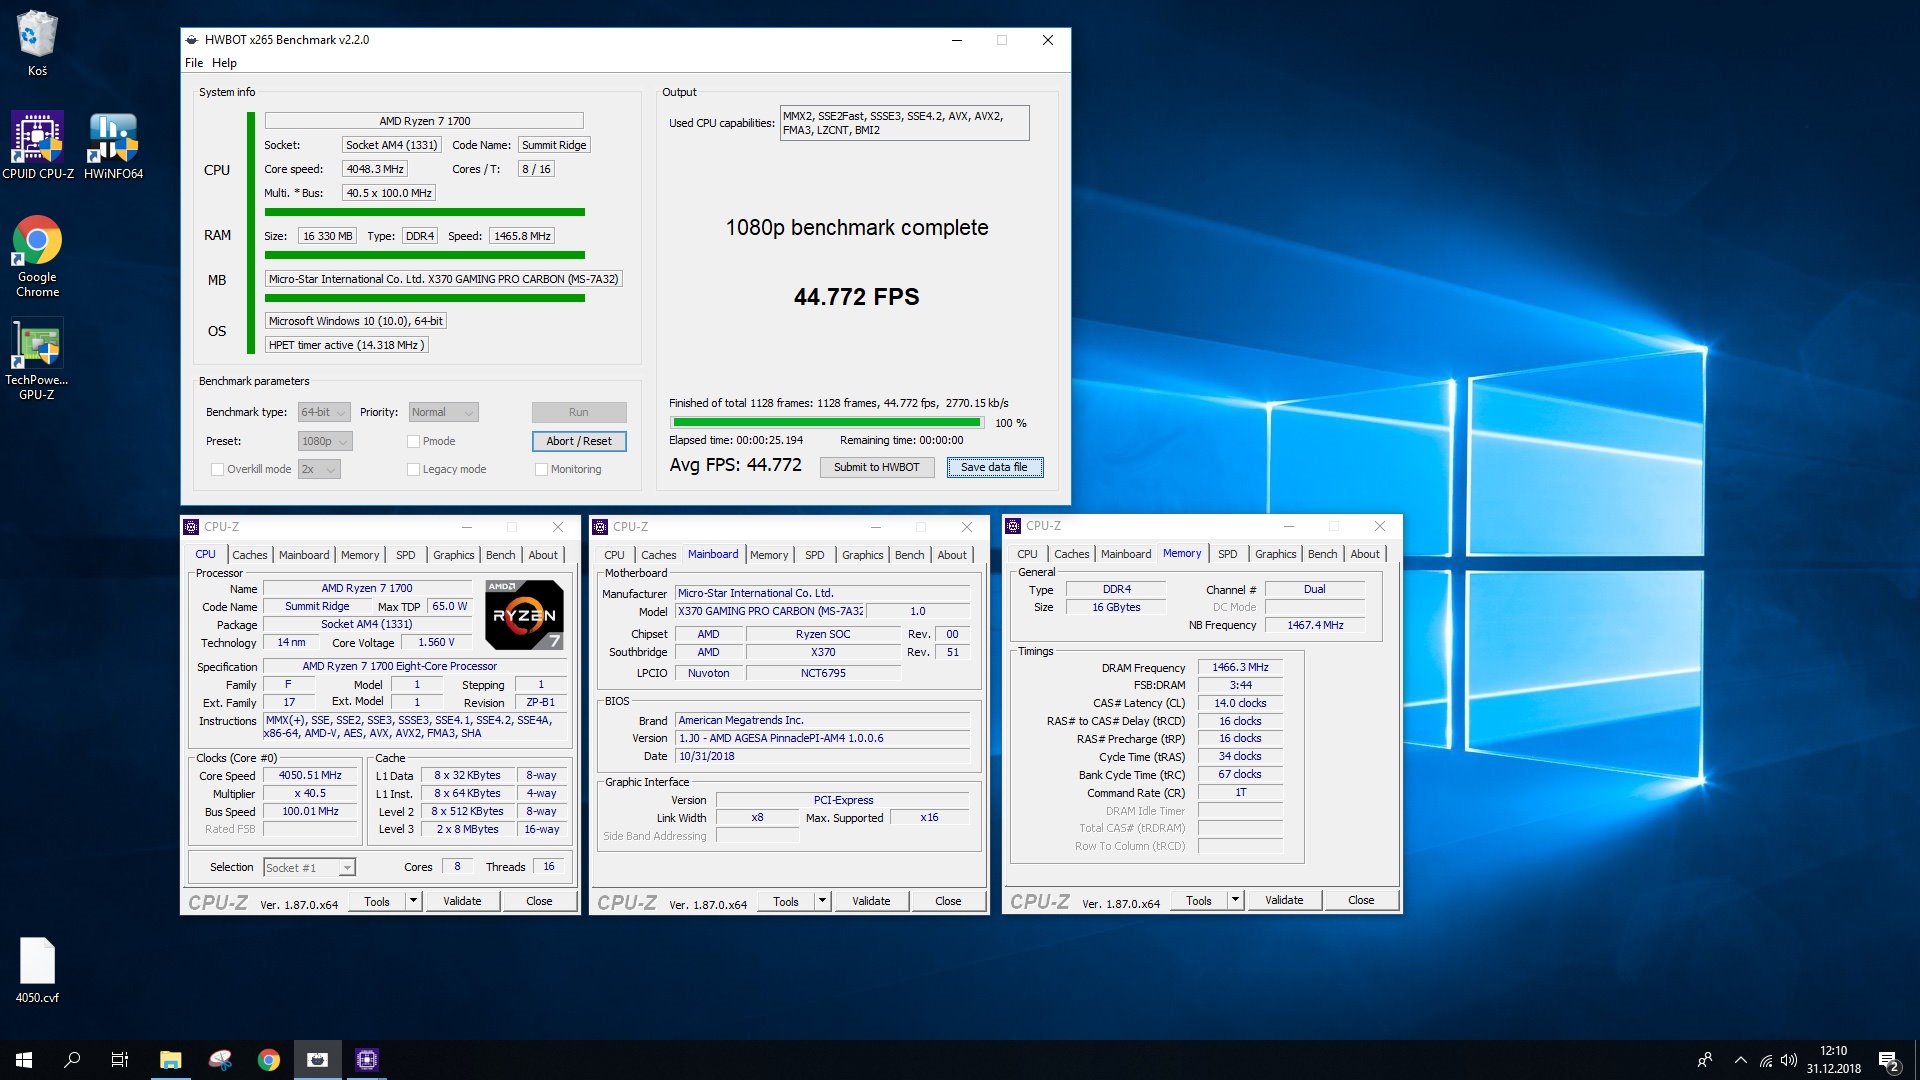
Task: Open the Preset 1080p dropdown
Action: coord(325,441)
